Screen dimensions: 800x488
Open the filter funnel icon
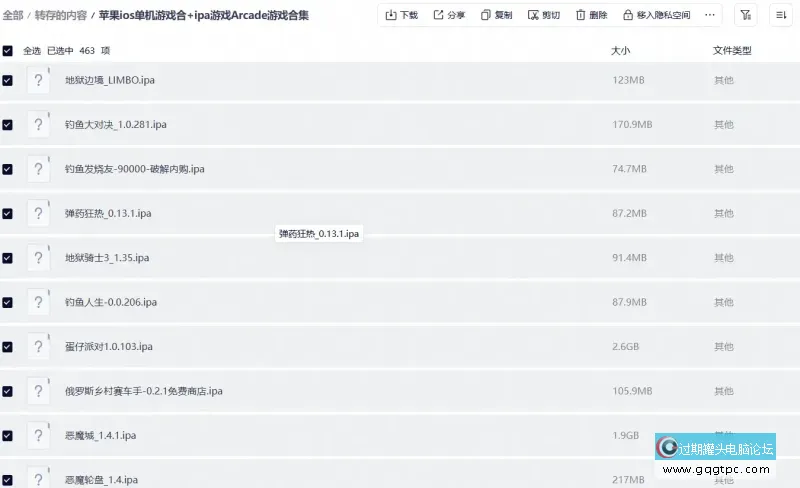click(745, 15)
